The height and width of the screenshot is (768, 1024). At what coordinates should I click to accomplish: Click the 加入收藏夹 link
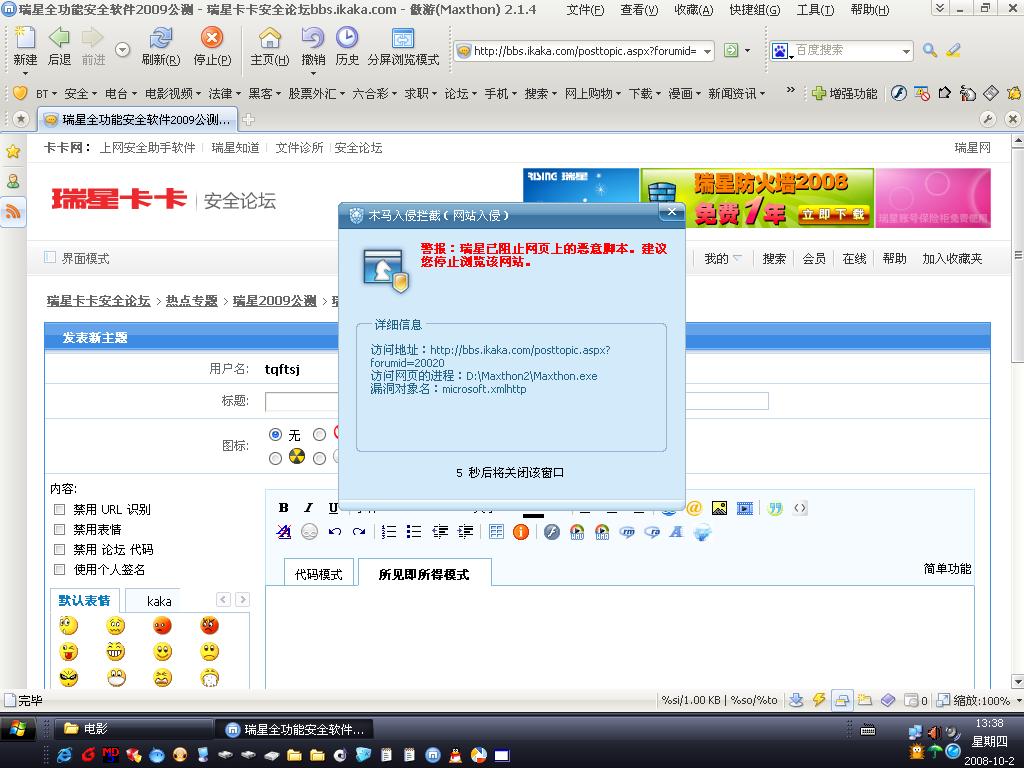tap(952, 259)
